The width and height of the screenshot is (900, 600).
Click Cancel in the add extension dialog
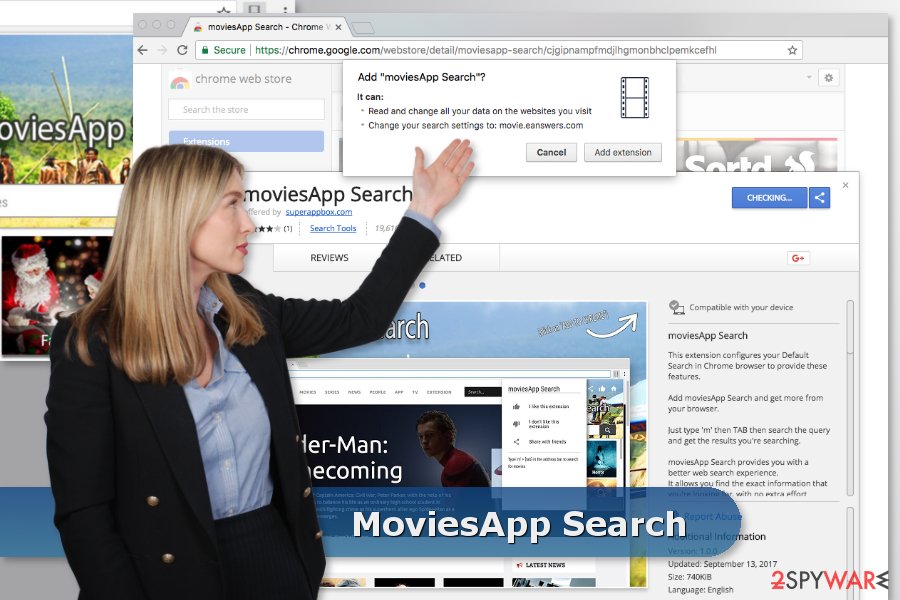[551, 152]
